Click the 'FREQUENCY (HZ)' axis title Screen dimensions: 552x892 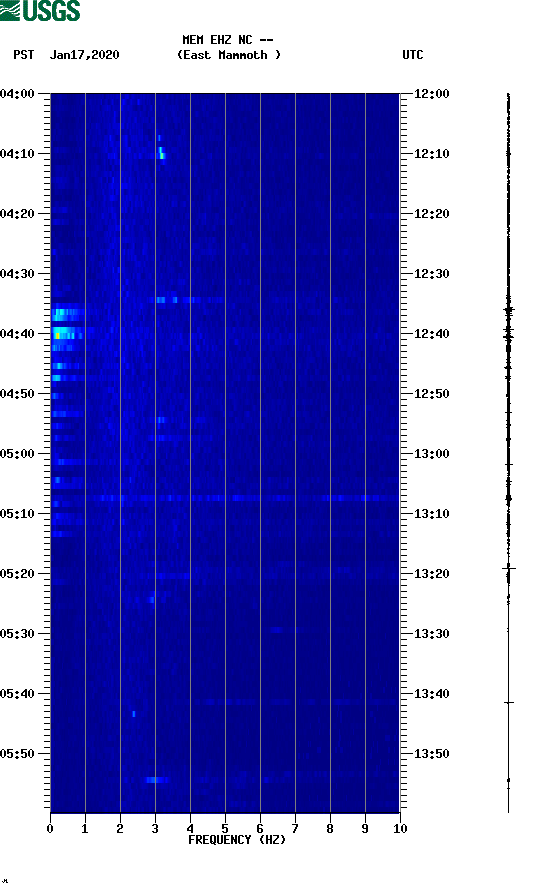point(237,840)
